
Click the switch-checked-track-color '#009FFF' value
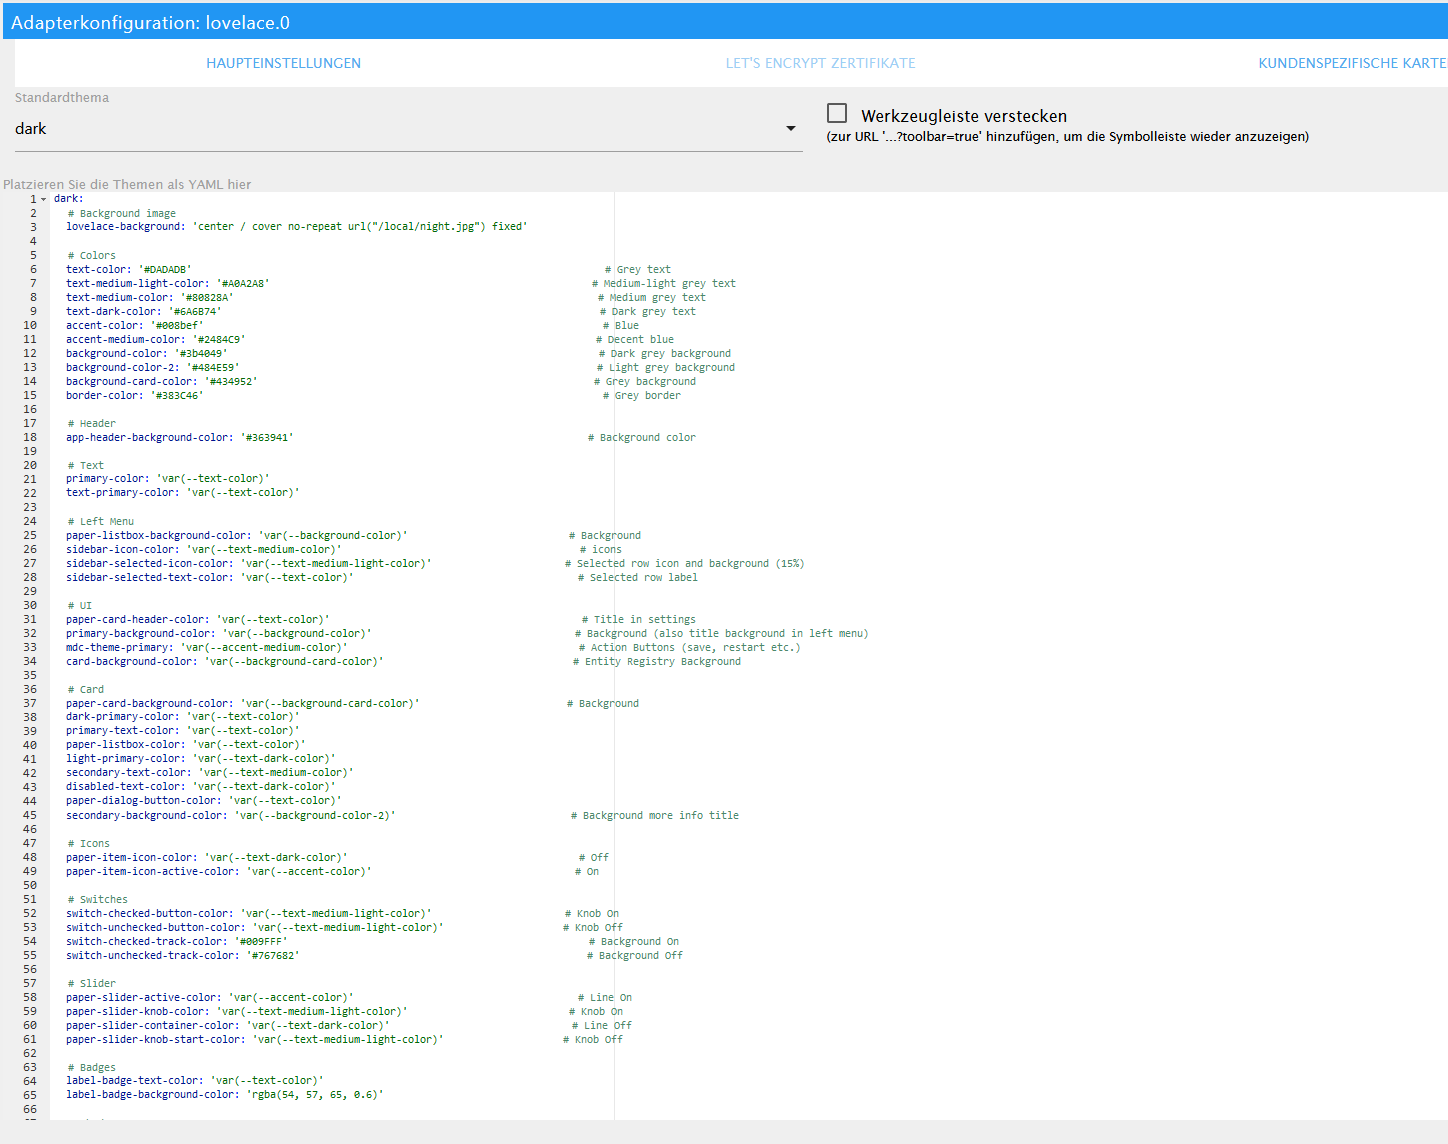(260, 942)
